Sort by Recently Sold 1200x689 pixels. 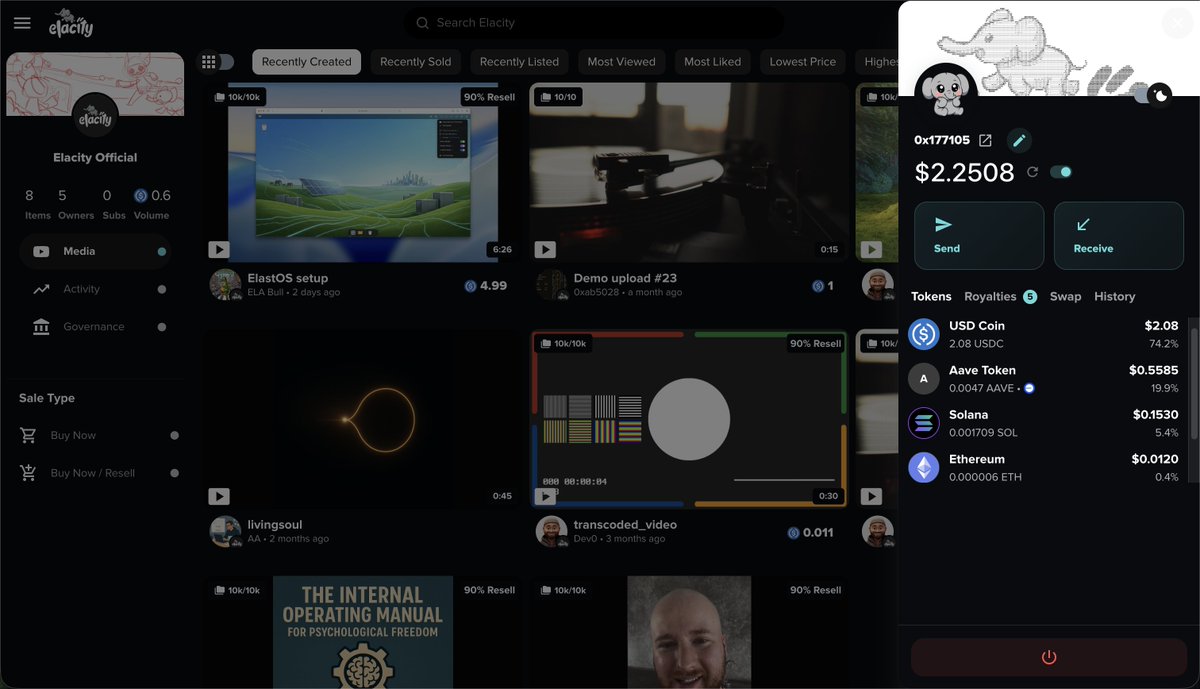(416, 62)
